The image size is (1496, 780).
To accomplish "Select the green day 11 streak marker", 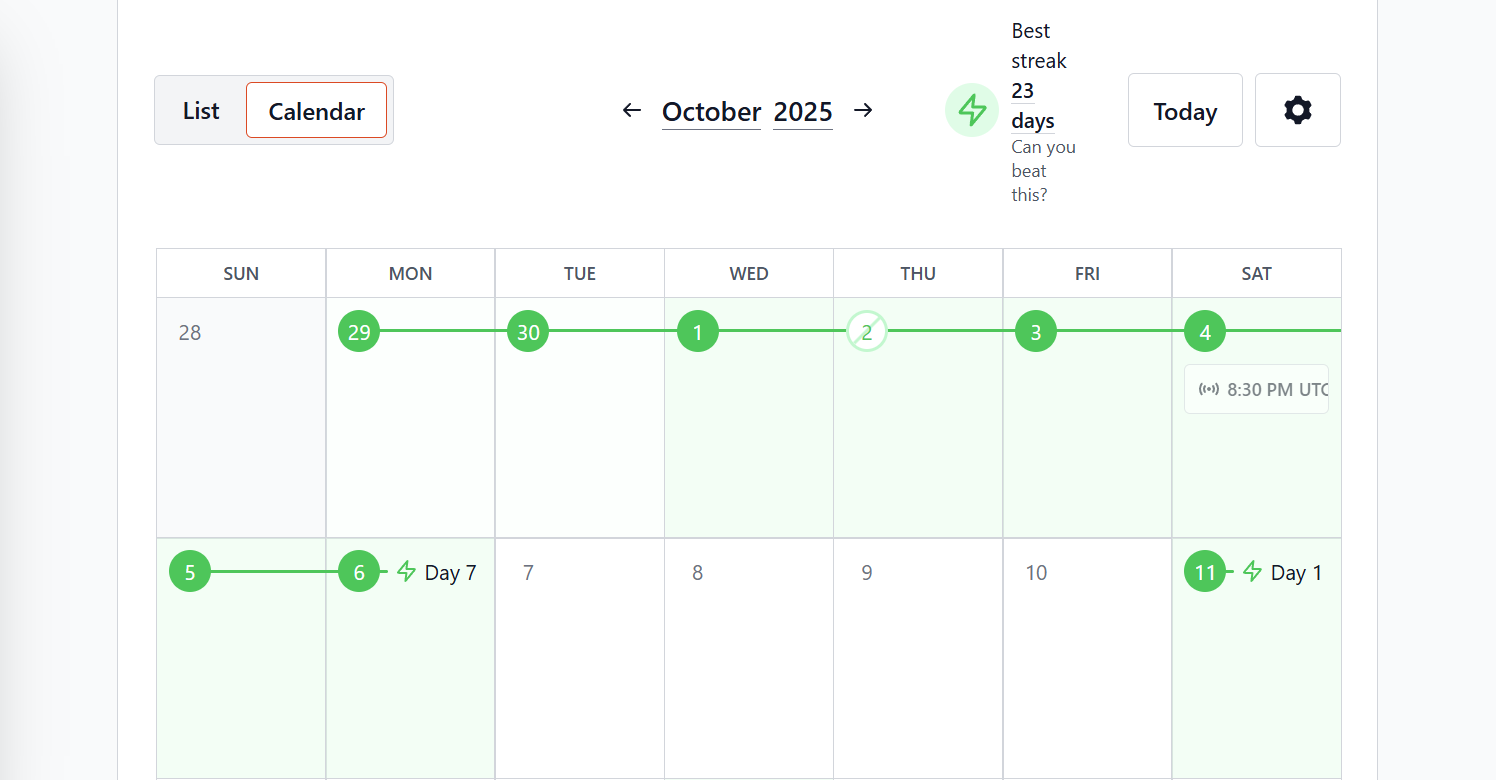I will coord(1205,572).
